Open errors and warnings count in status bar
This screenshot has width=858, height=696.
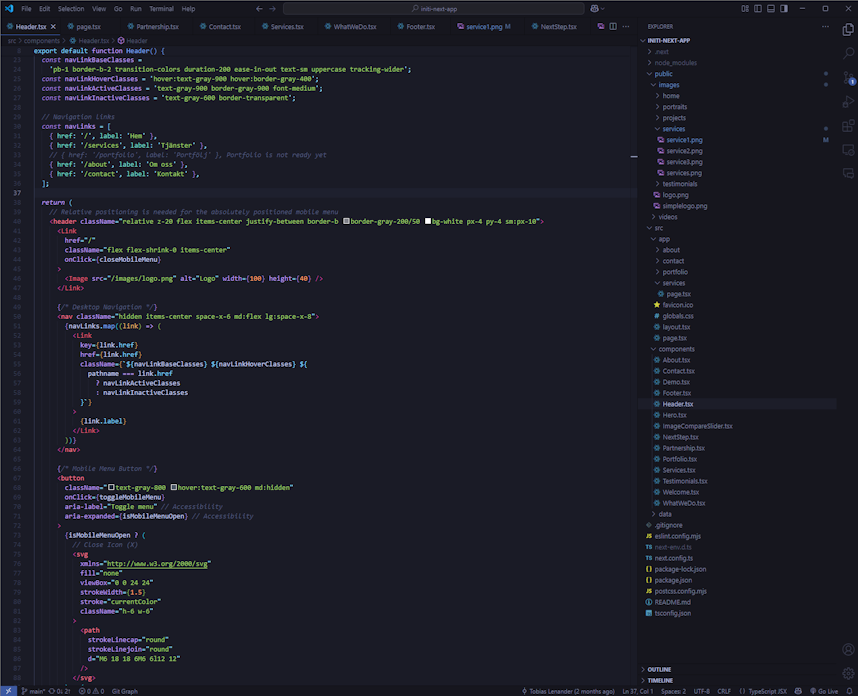click(91, 691)
